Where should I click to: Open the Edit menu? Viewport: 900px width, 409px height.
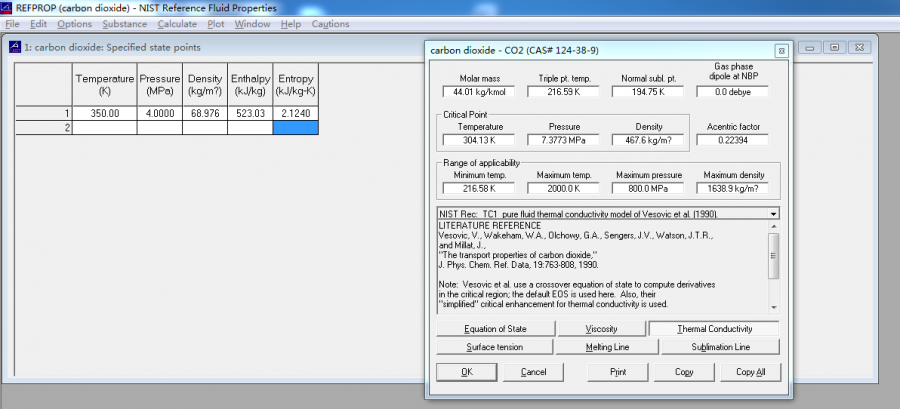[38, 24]
